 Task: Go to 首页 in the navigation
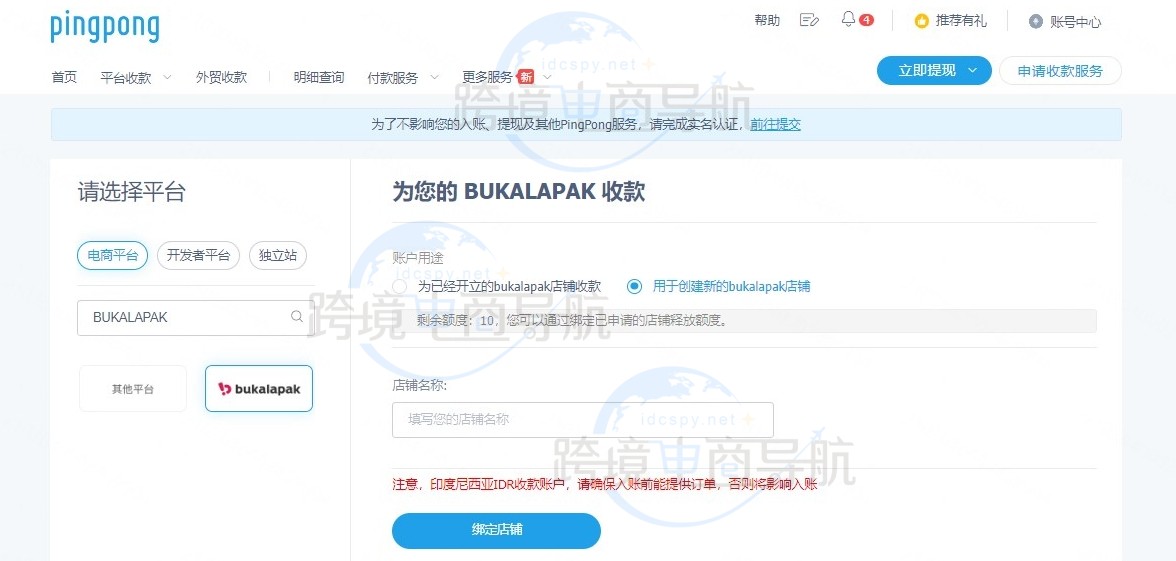[64, 76]
